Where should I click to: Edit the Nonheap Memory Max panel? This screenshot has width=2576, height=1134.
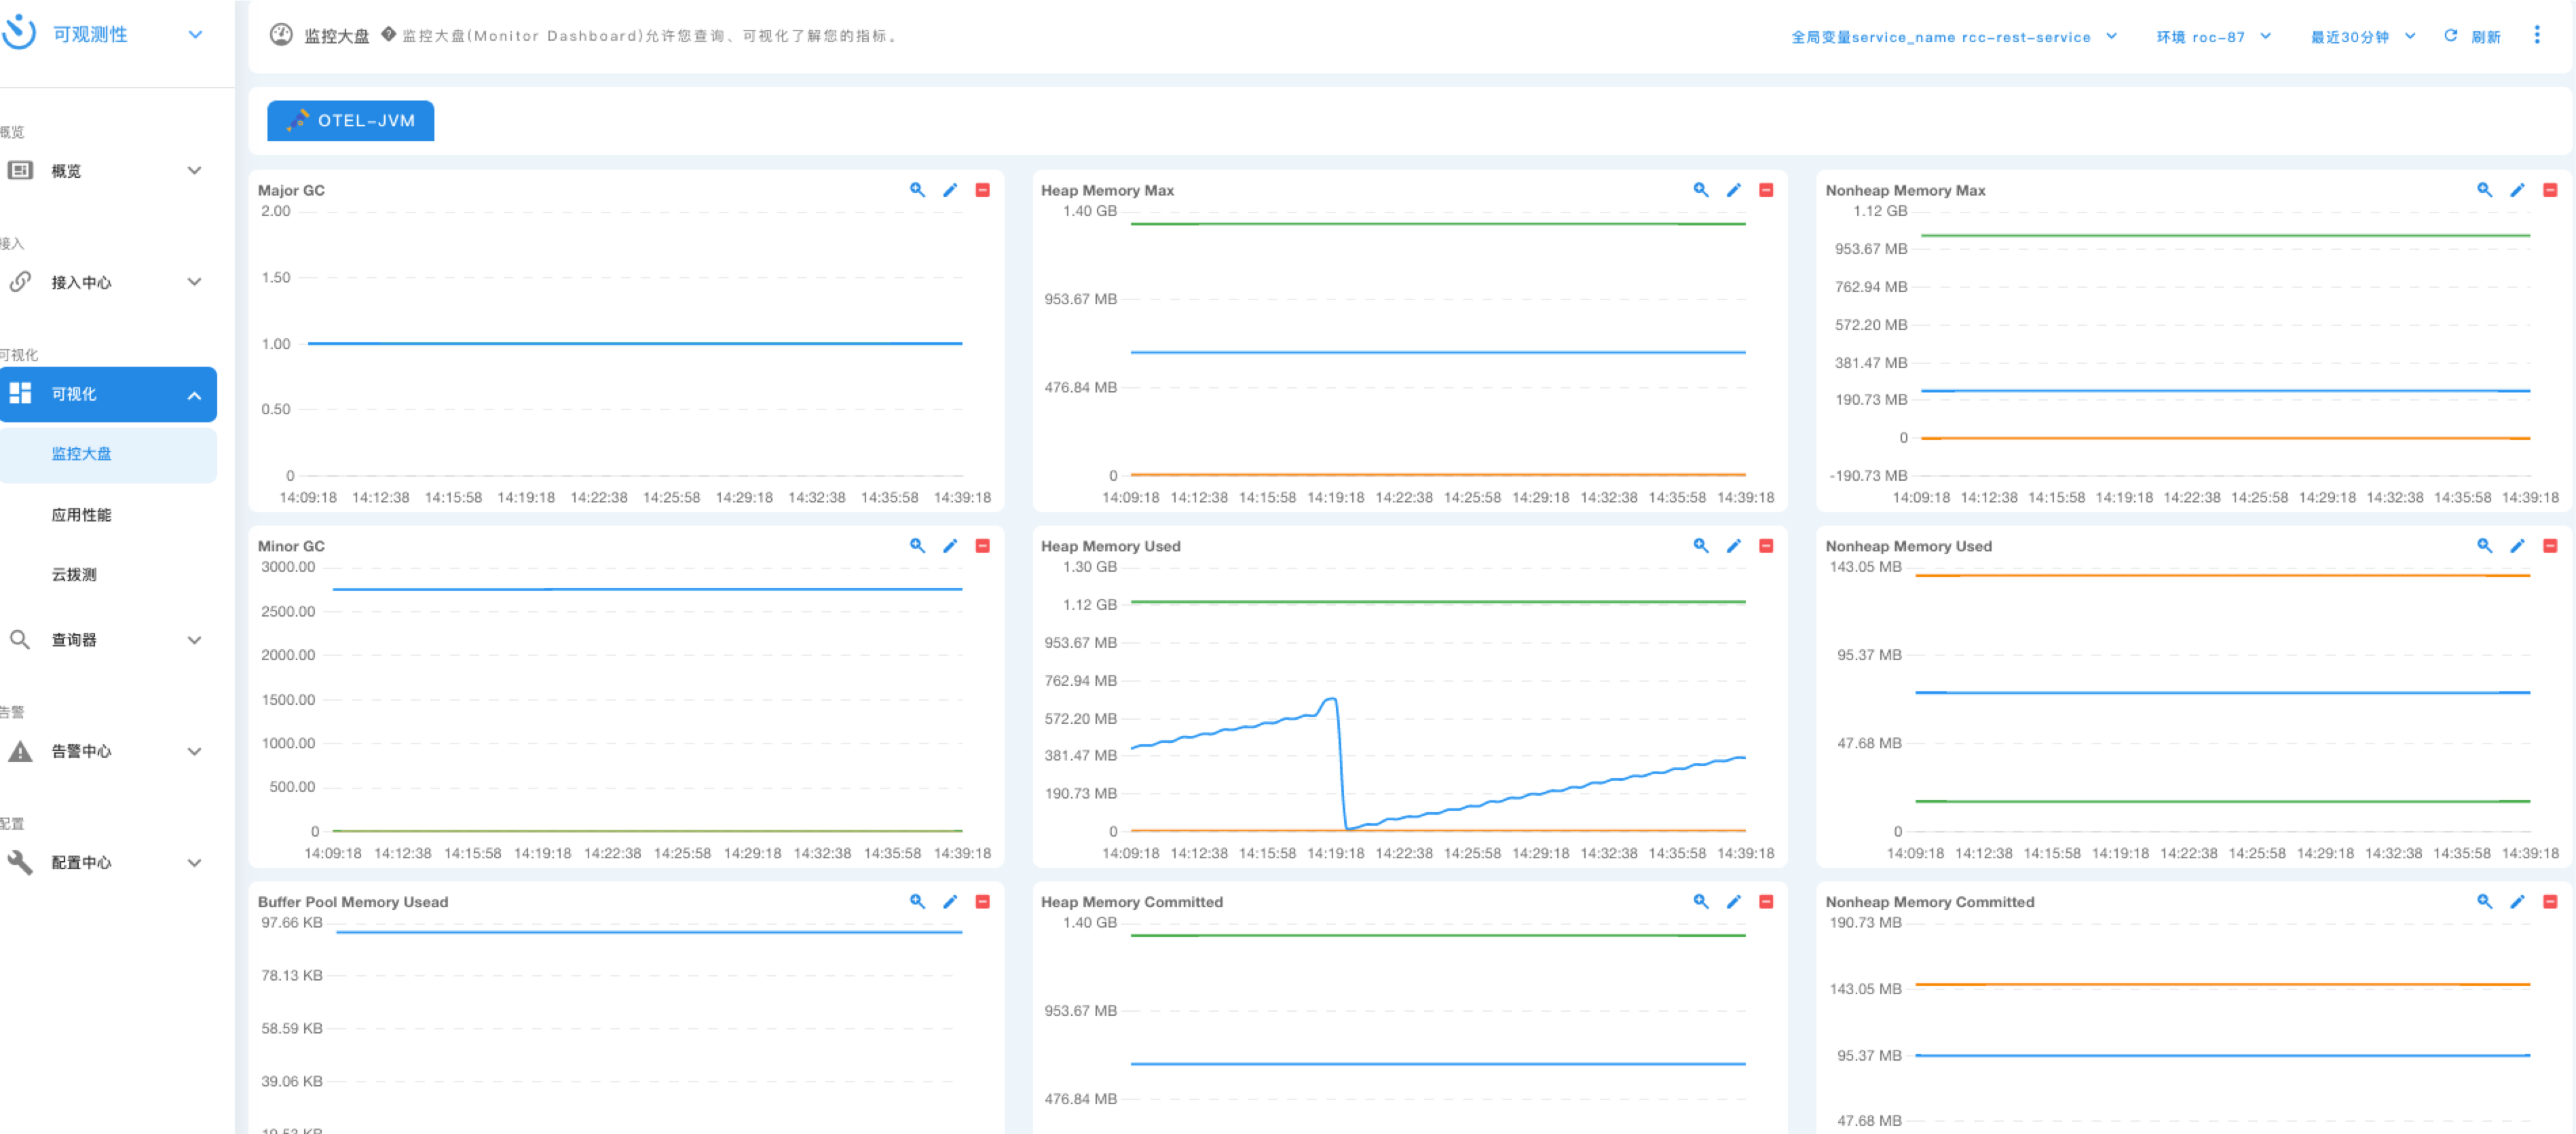point(2518,190)
